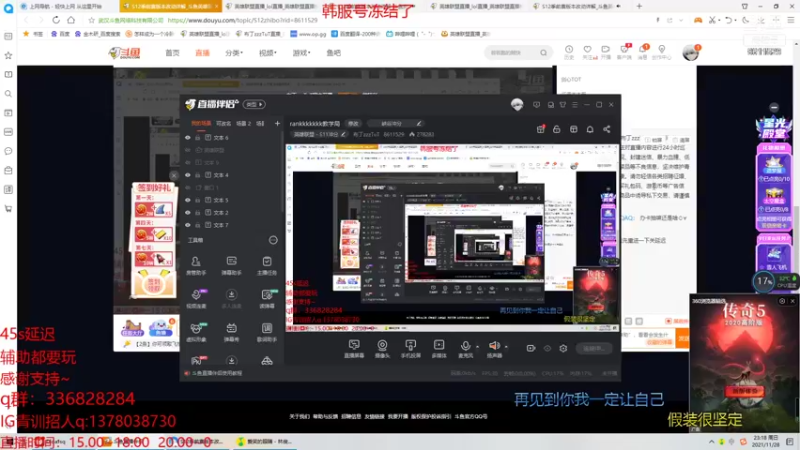The height and width of the screenshot is (450, 800).
Task: Open companion settings gear icon
Action: point(563,348)
